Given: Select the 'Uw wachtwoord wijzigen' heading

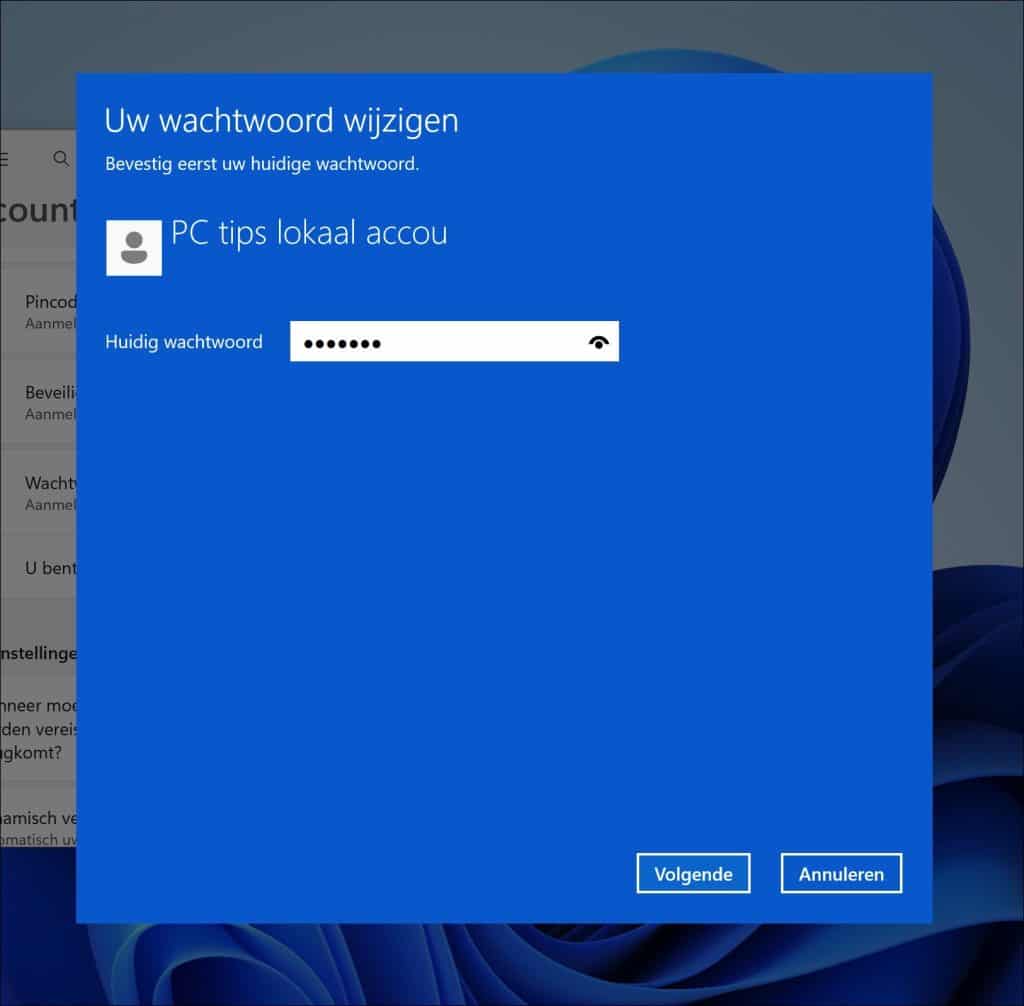Looking at the screenshot, I should (x=281, y=121).
